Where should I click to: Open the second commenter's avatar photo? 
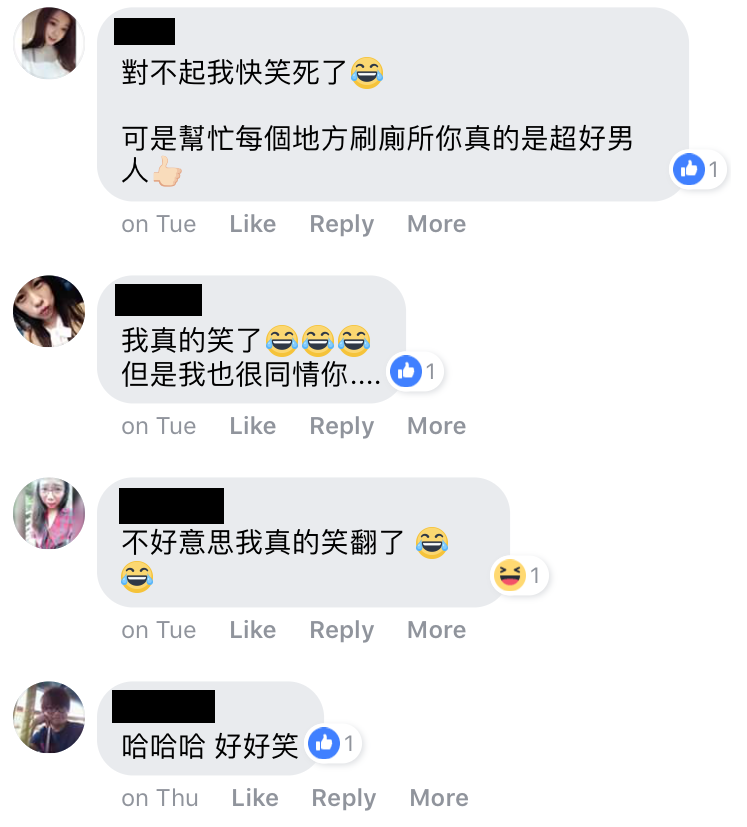pyautogui.click(x=49, y=311)
